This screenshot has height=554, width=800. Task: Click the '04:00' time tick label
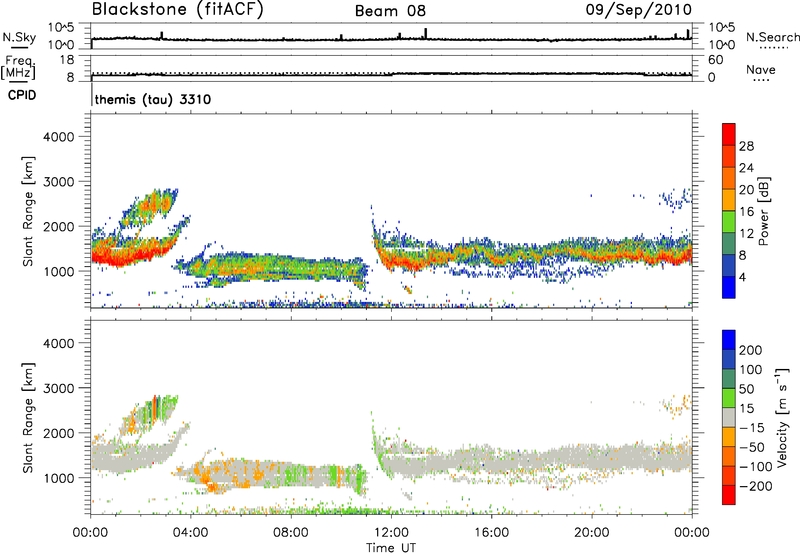click(x=191, y=533)
